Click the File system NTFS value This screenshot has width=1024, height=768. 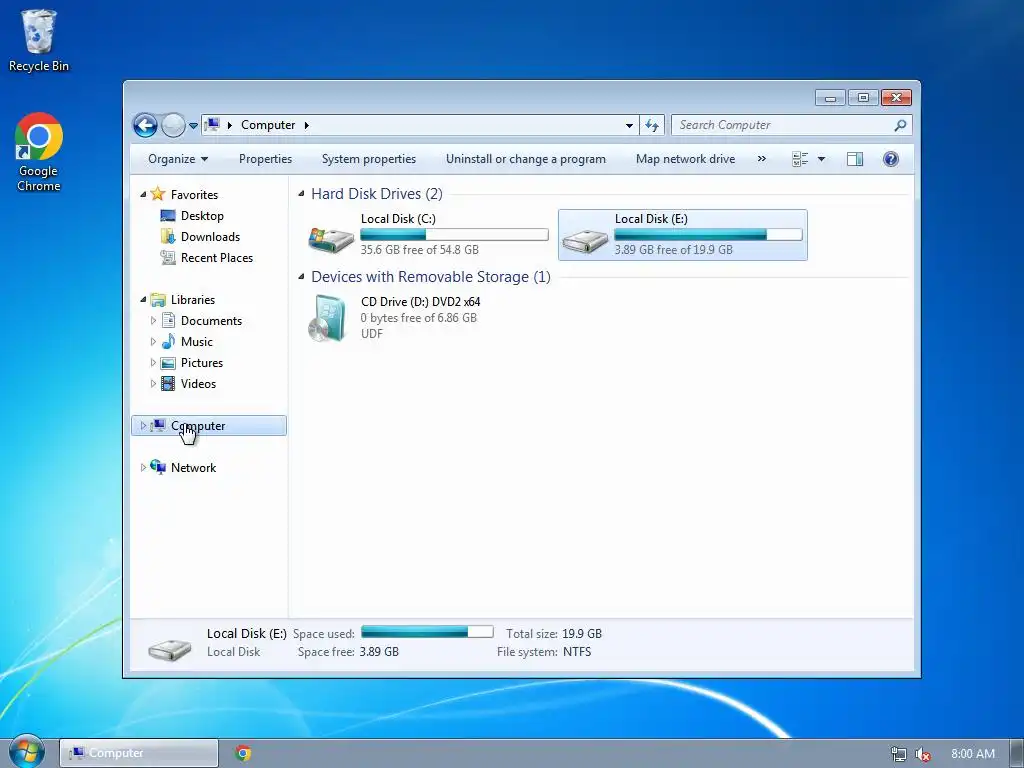pyautogui.click(x=577, y=652)
